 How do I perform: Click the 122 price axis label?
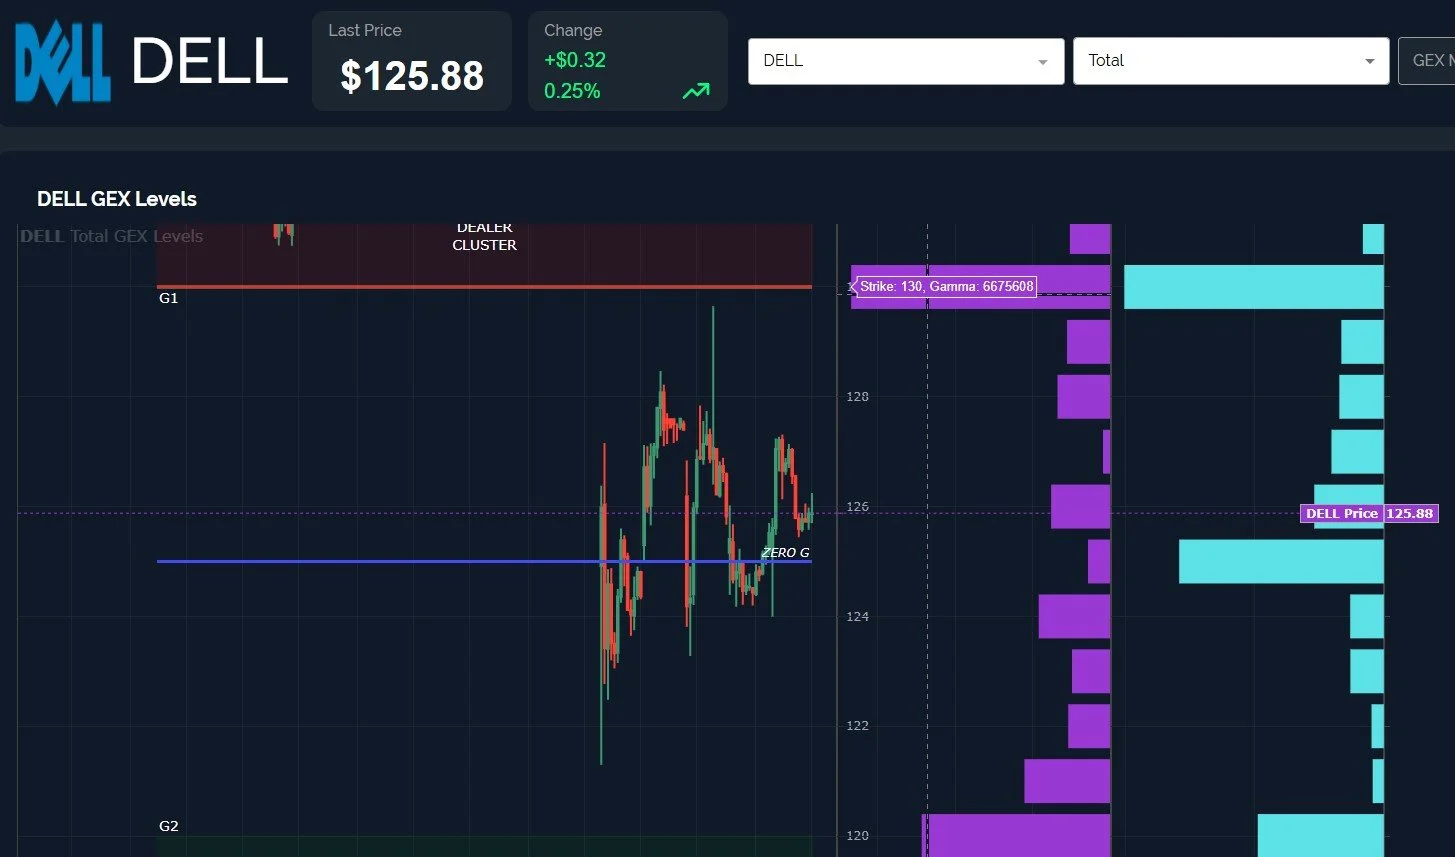pos(857,726)
